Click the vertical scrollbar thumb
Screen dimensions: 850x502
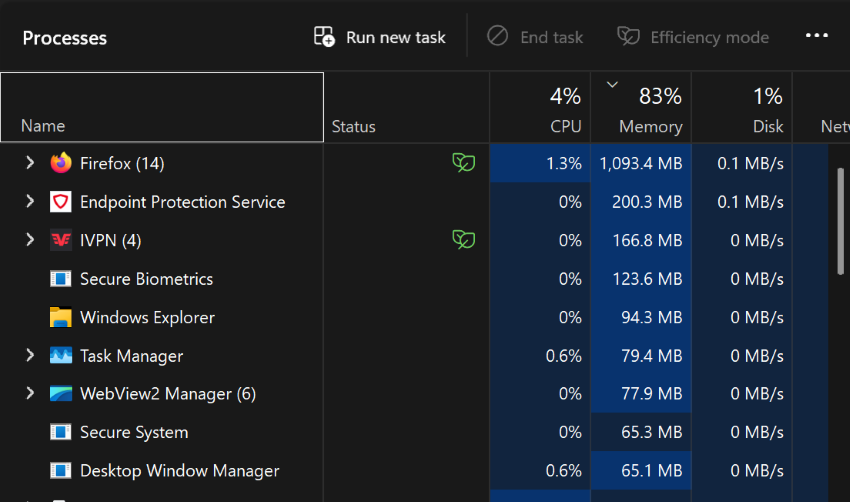(x=841, y=221)
